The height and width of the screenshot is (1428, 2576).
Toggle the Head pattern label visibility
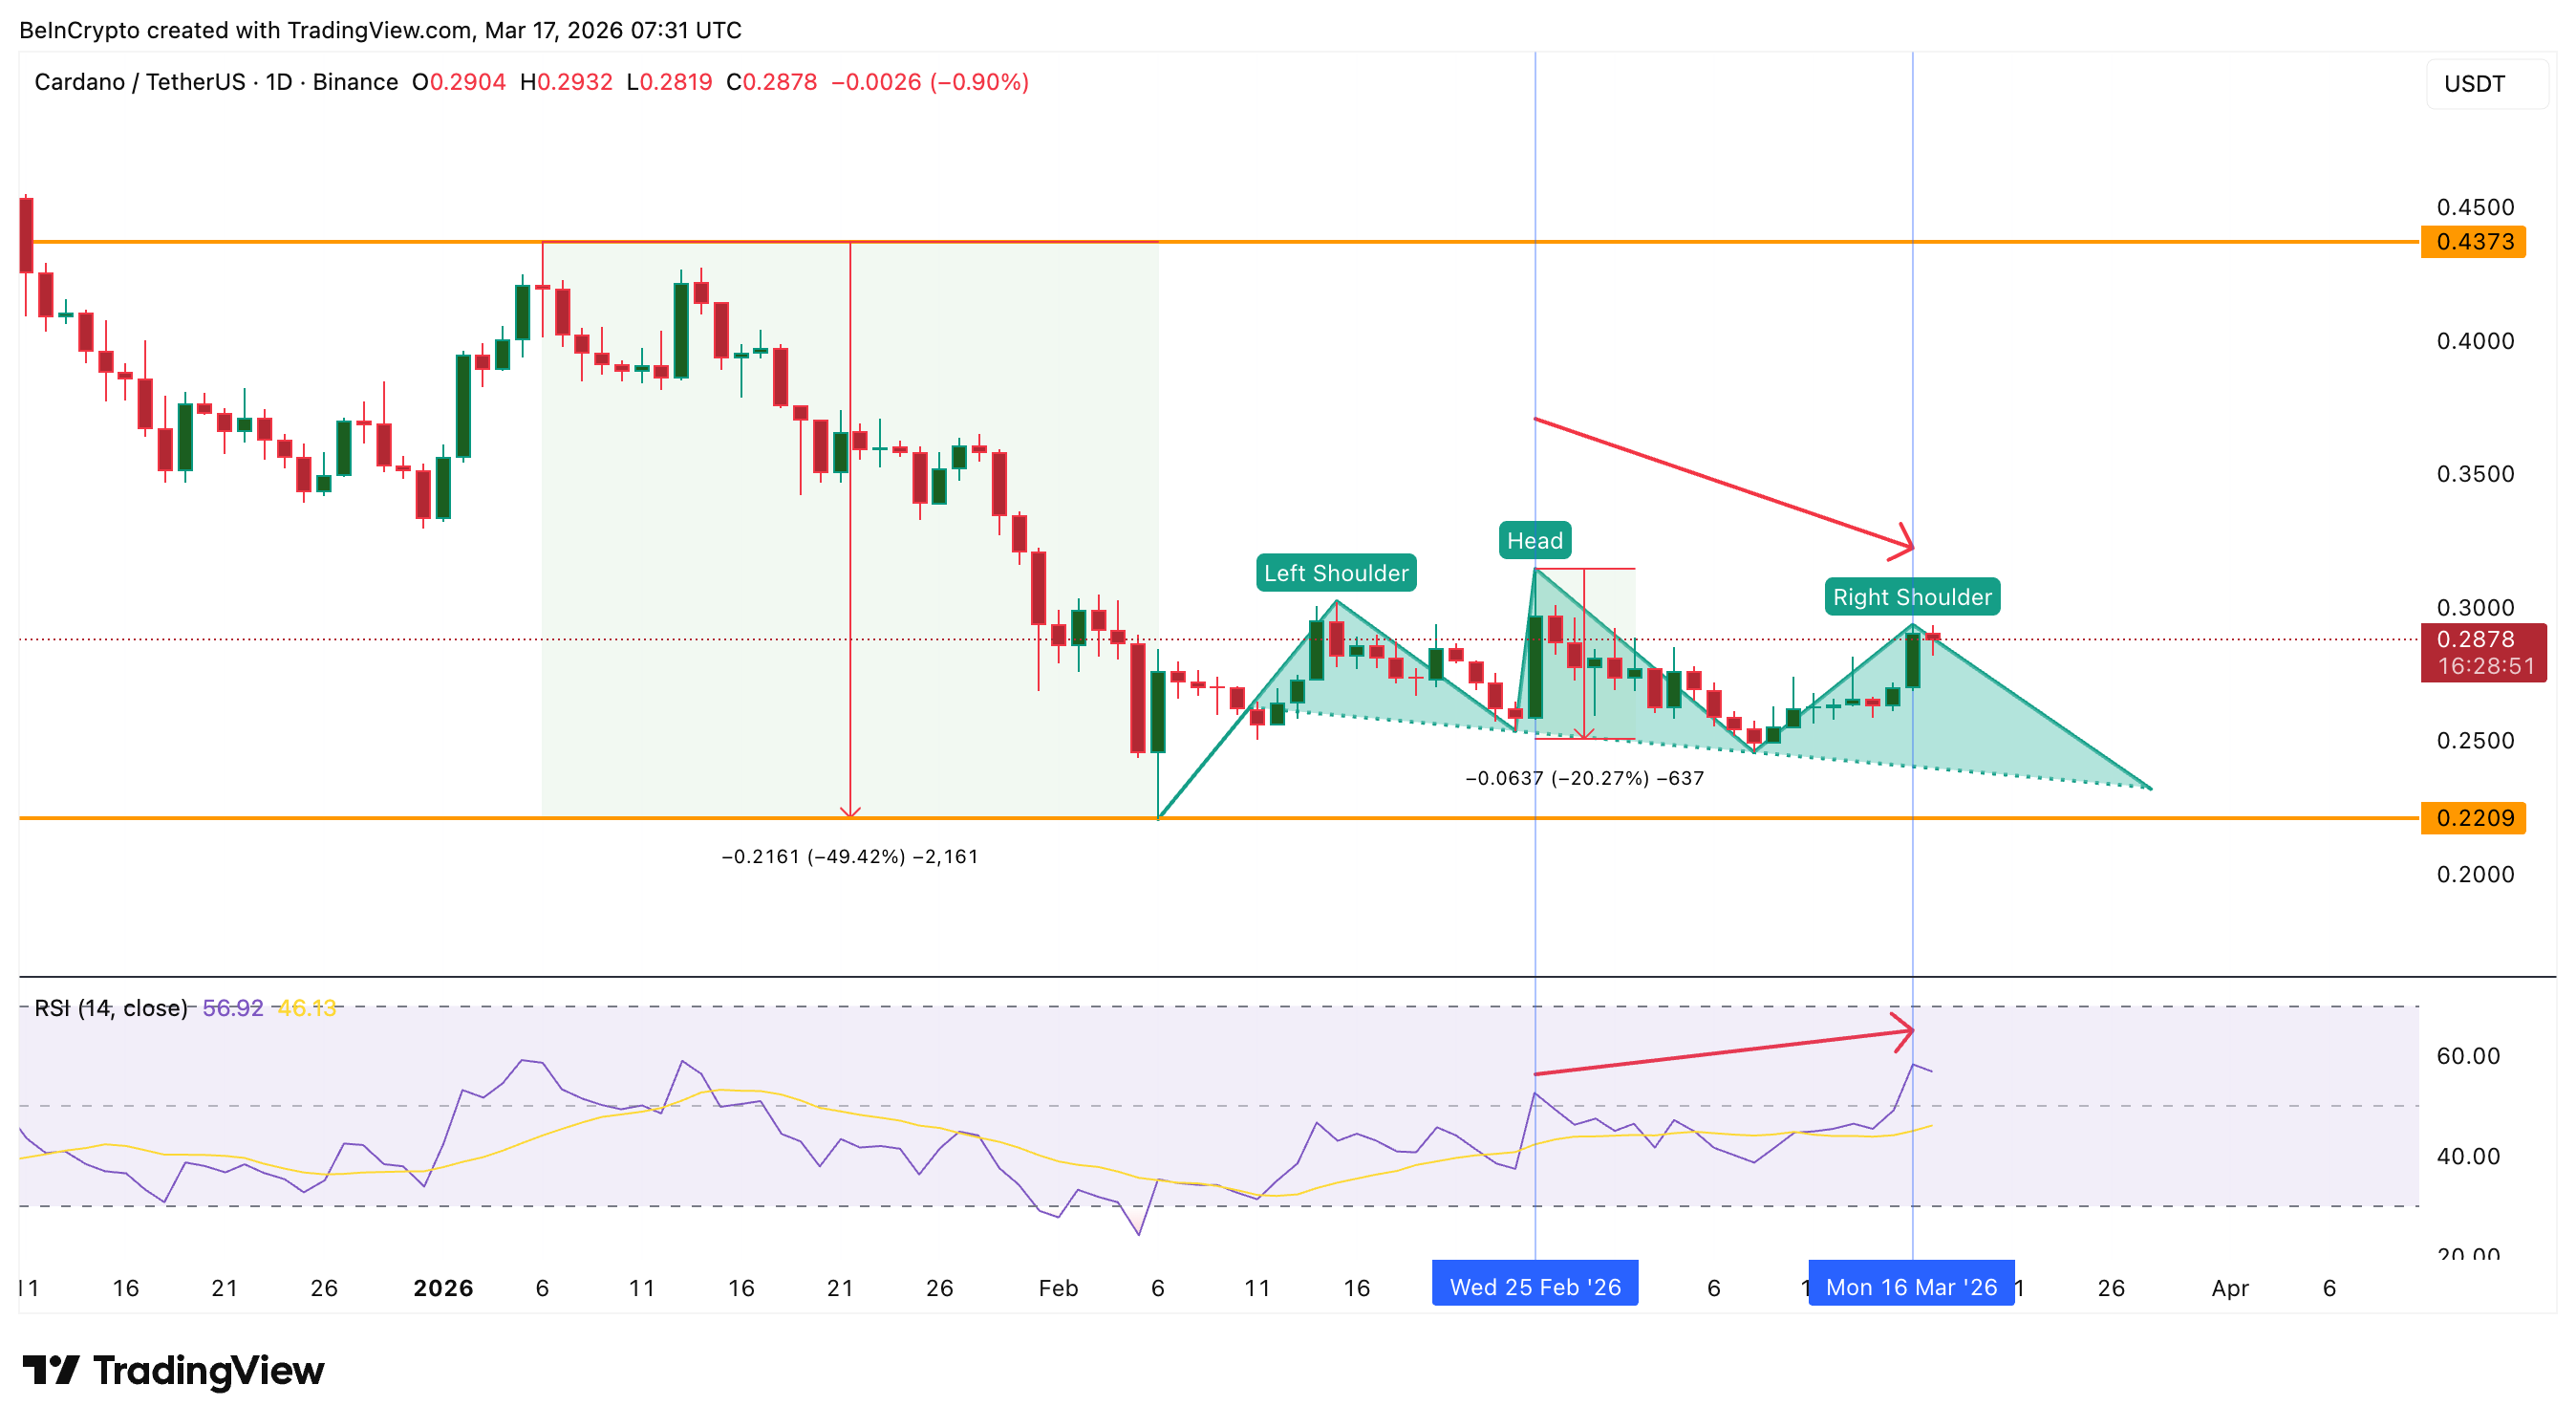point(1535,540)
